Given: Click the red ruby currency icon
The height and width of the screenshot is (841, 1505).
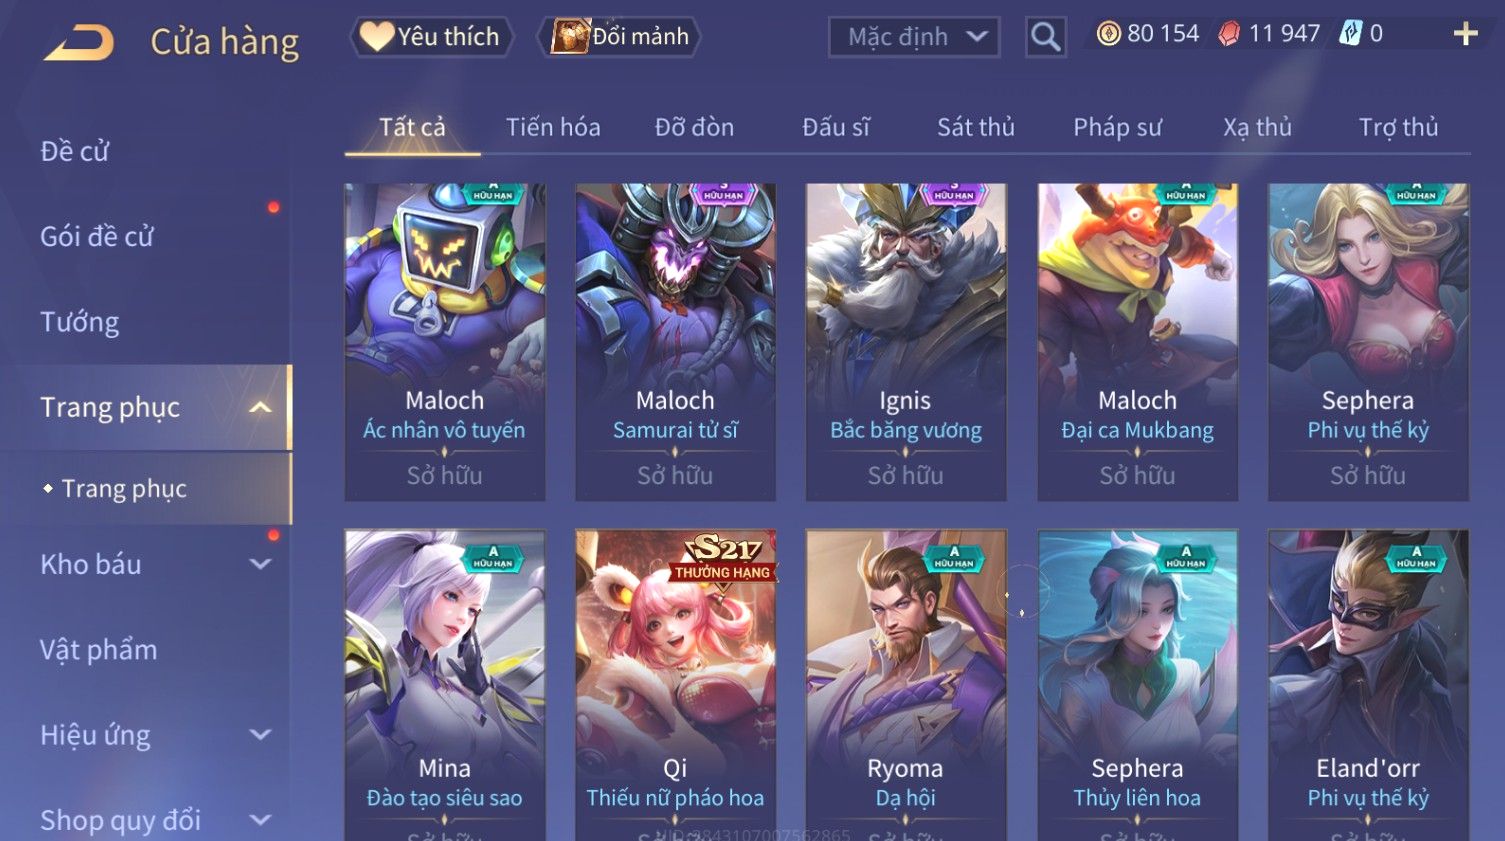Looking at the screenshot, I should (1229, 34).
